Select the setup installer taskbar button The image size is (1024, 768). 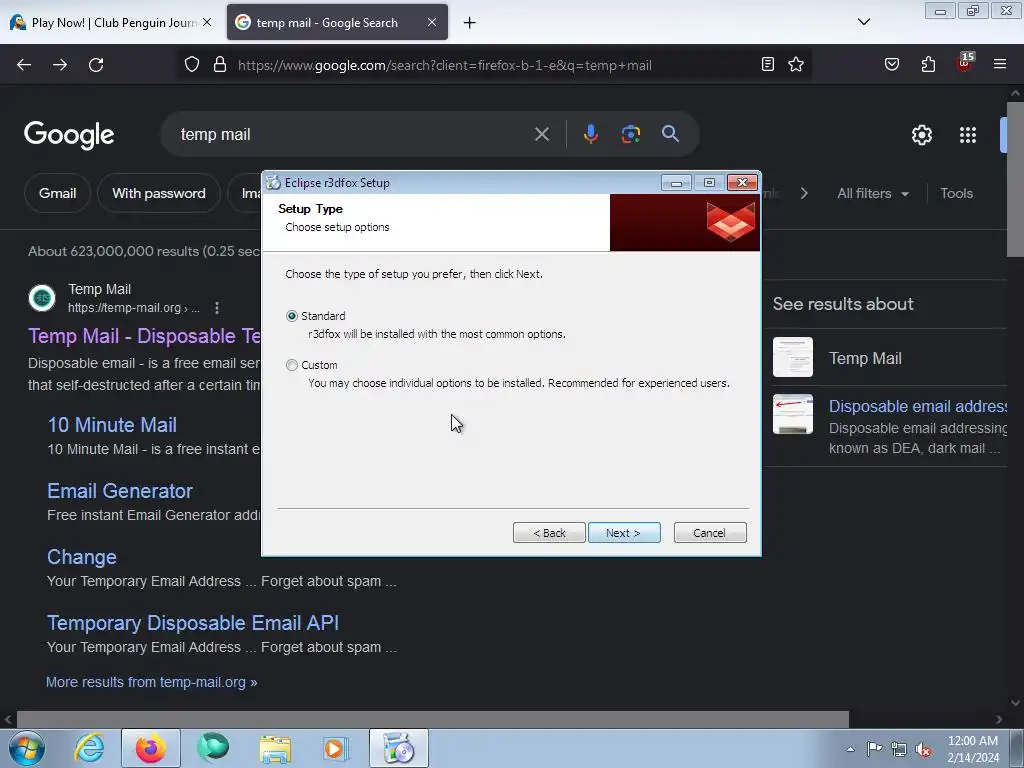[x=398, y=748]
